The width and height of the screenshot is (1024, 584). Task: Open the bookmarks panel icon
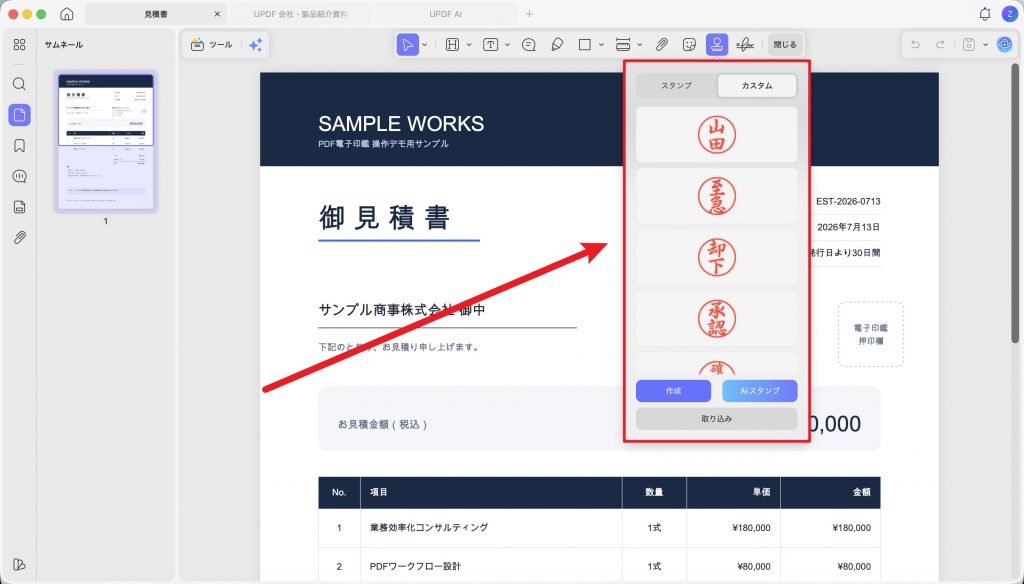coord(20,146)
